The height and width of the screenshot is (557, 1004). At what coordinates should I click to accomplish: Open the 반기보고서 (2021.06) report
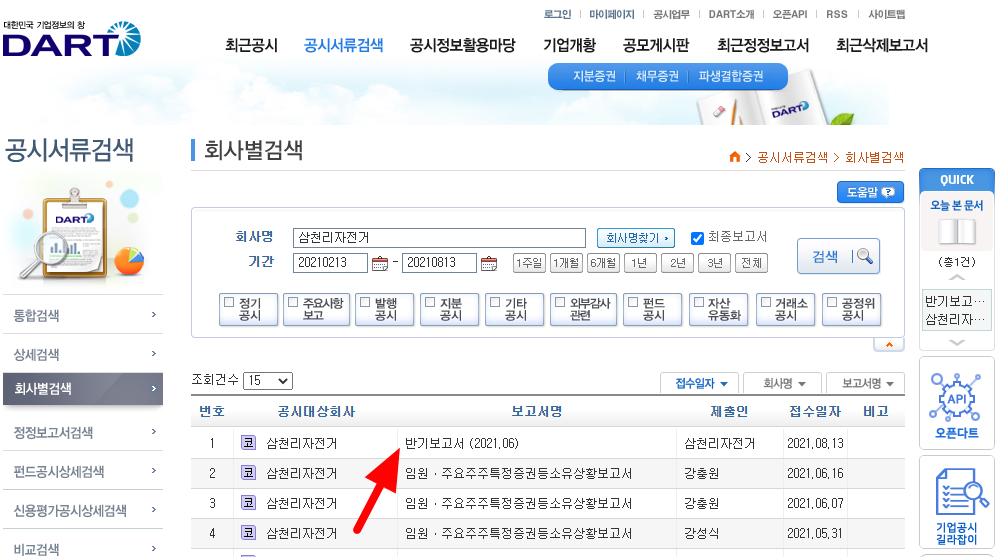(462, 443)
